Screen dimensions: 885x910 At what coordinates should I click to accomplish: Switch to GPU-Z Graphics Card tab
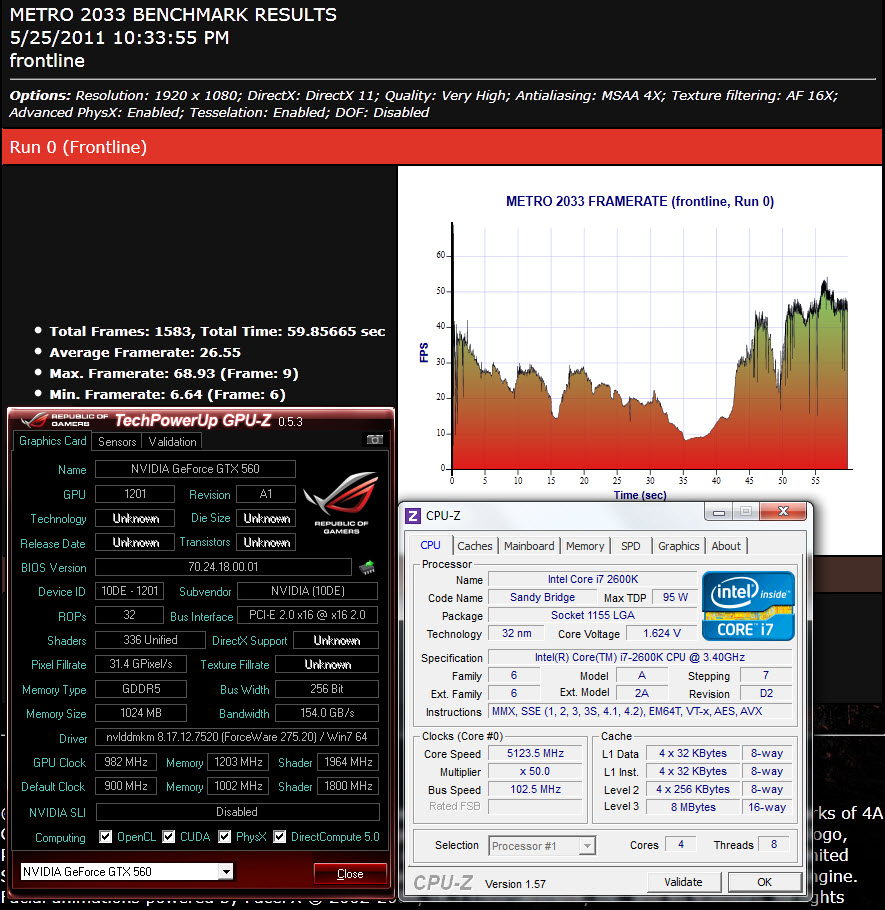tap(52, 441)
